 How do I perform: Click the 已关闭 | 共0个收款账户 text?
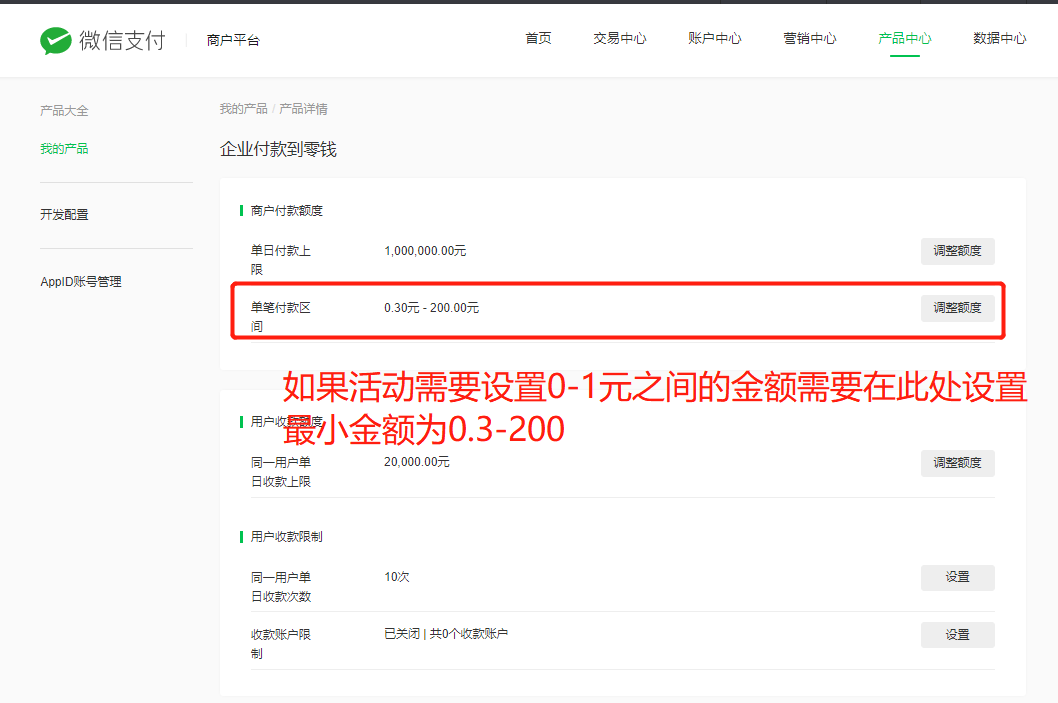tap(446, 634)
